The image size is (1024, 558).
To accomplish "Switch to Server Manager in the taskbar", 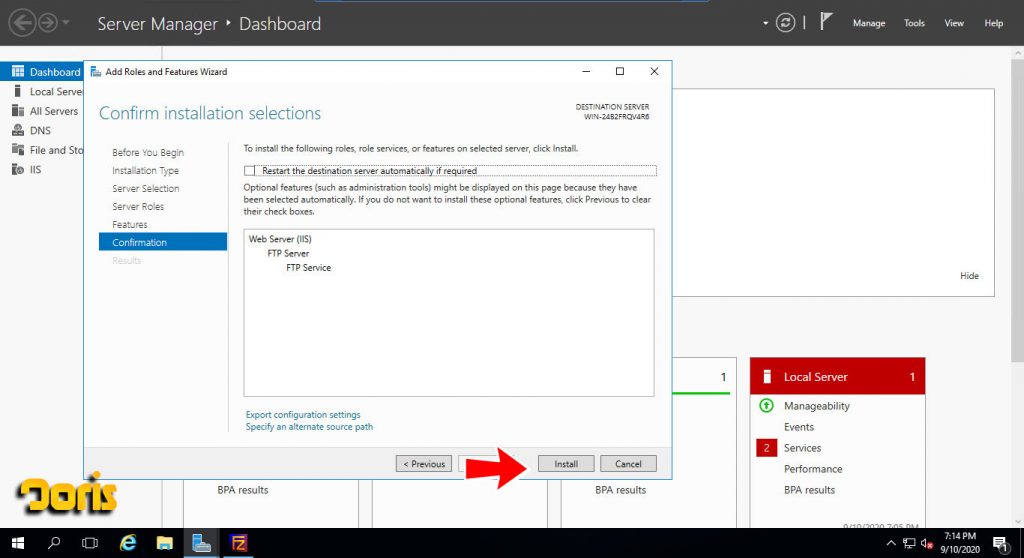I will click(x=201, y=543).
